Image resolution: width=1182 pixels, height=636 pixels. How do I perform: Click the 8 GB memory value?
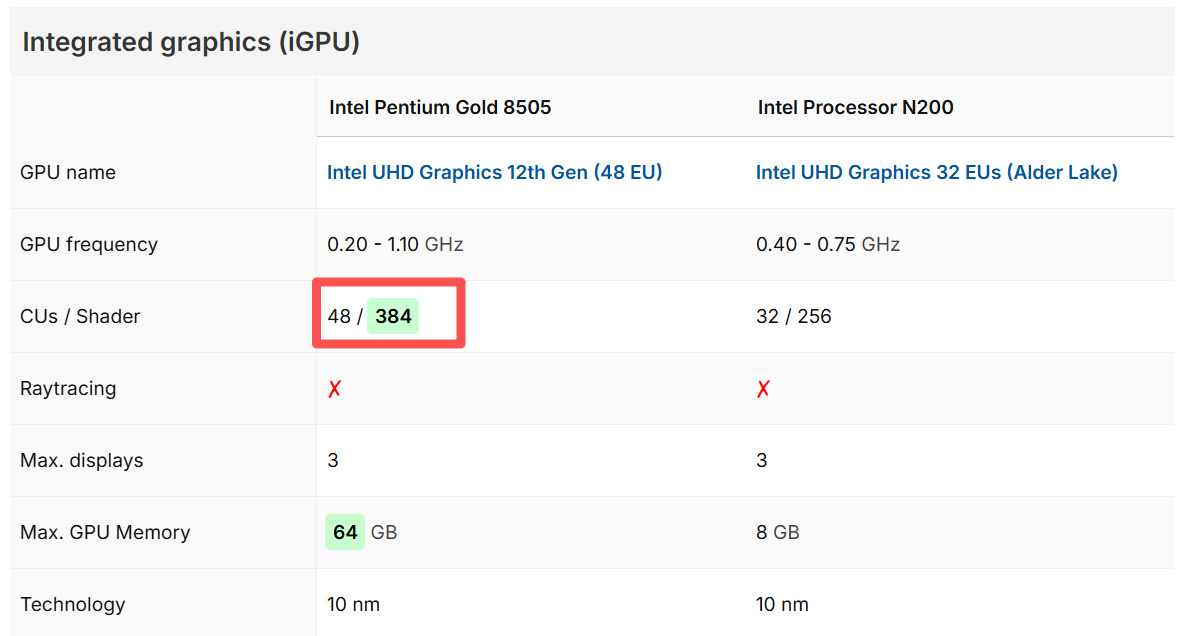click(777, 532)
